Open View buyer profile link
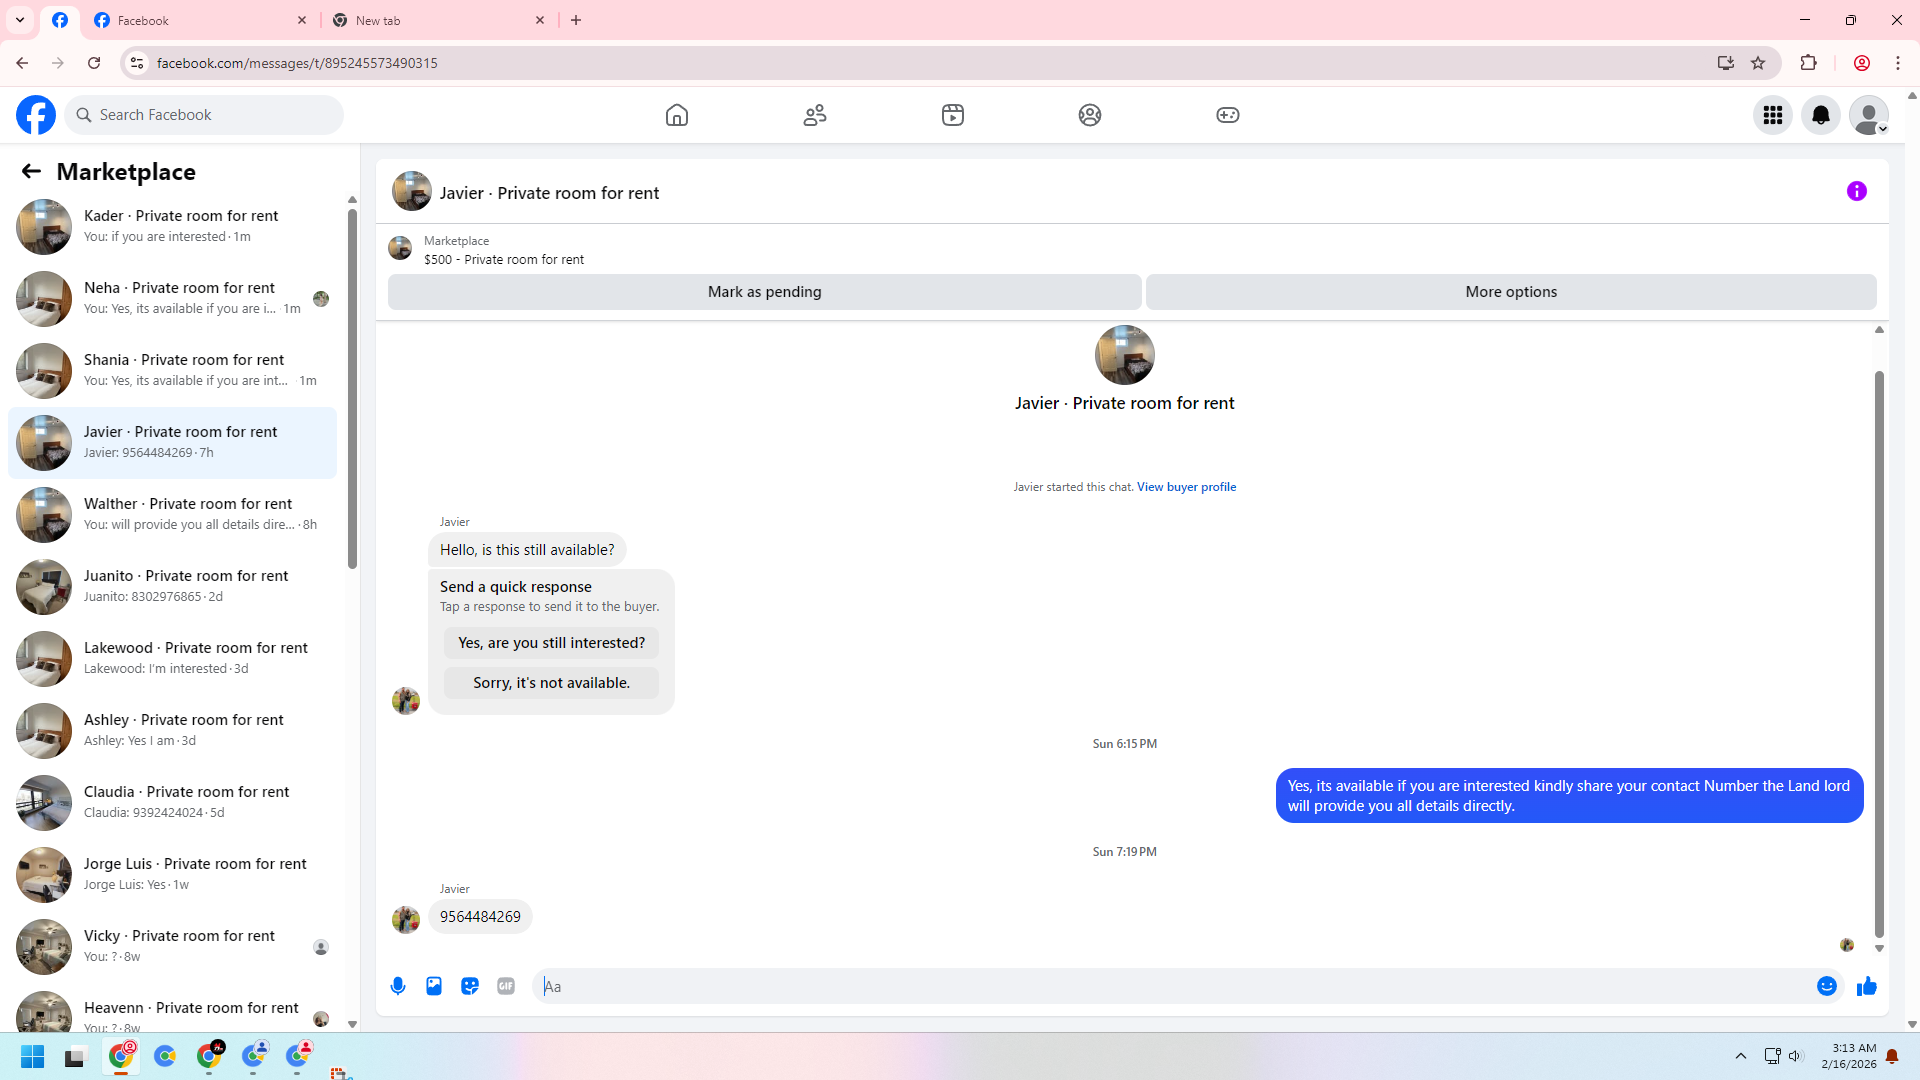The image size is (1920, 1080). 1186,487
